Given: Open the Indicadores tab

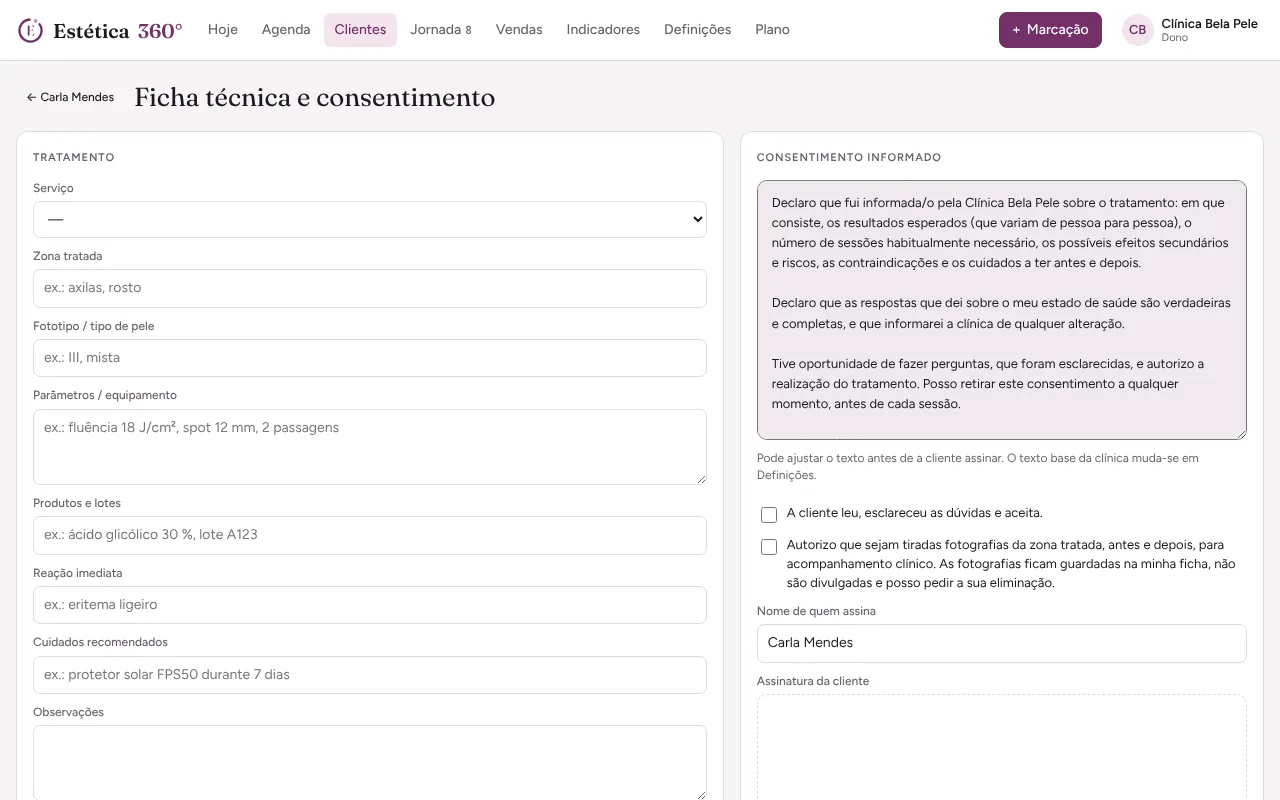Looking at the screenshot, I should pyautogui.click(x=603, y=30).
